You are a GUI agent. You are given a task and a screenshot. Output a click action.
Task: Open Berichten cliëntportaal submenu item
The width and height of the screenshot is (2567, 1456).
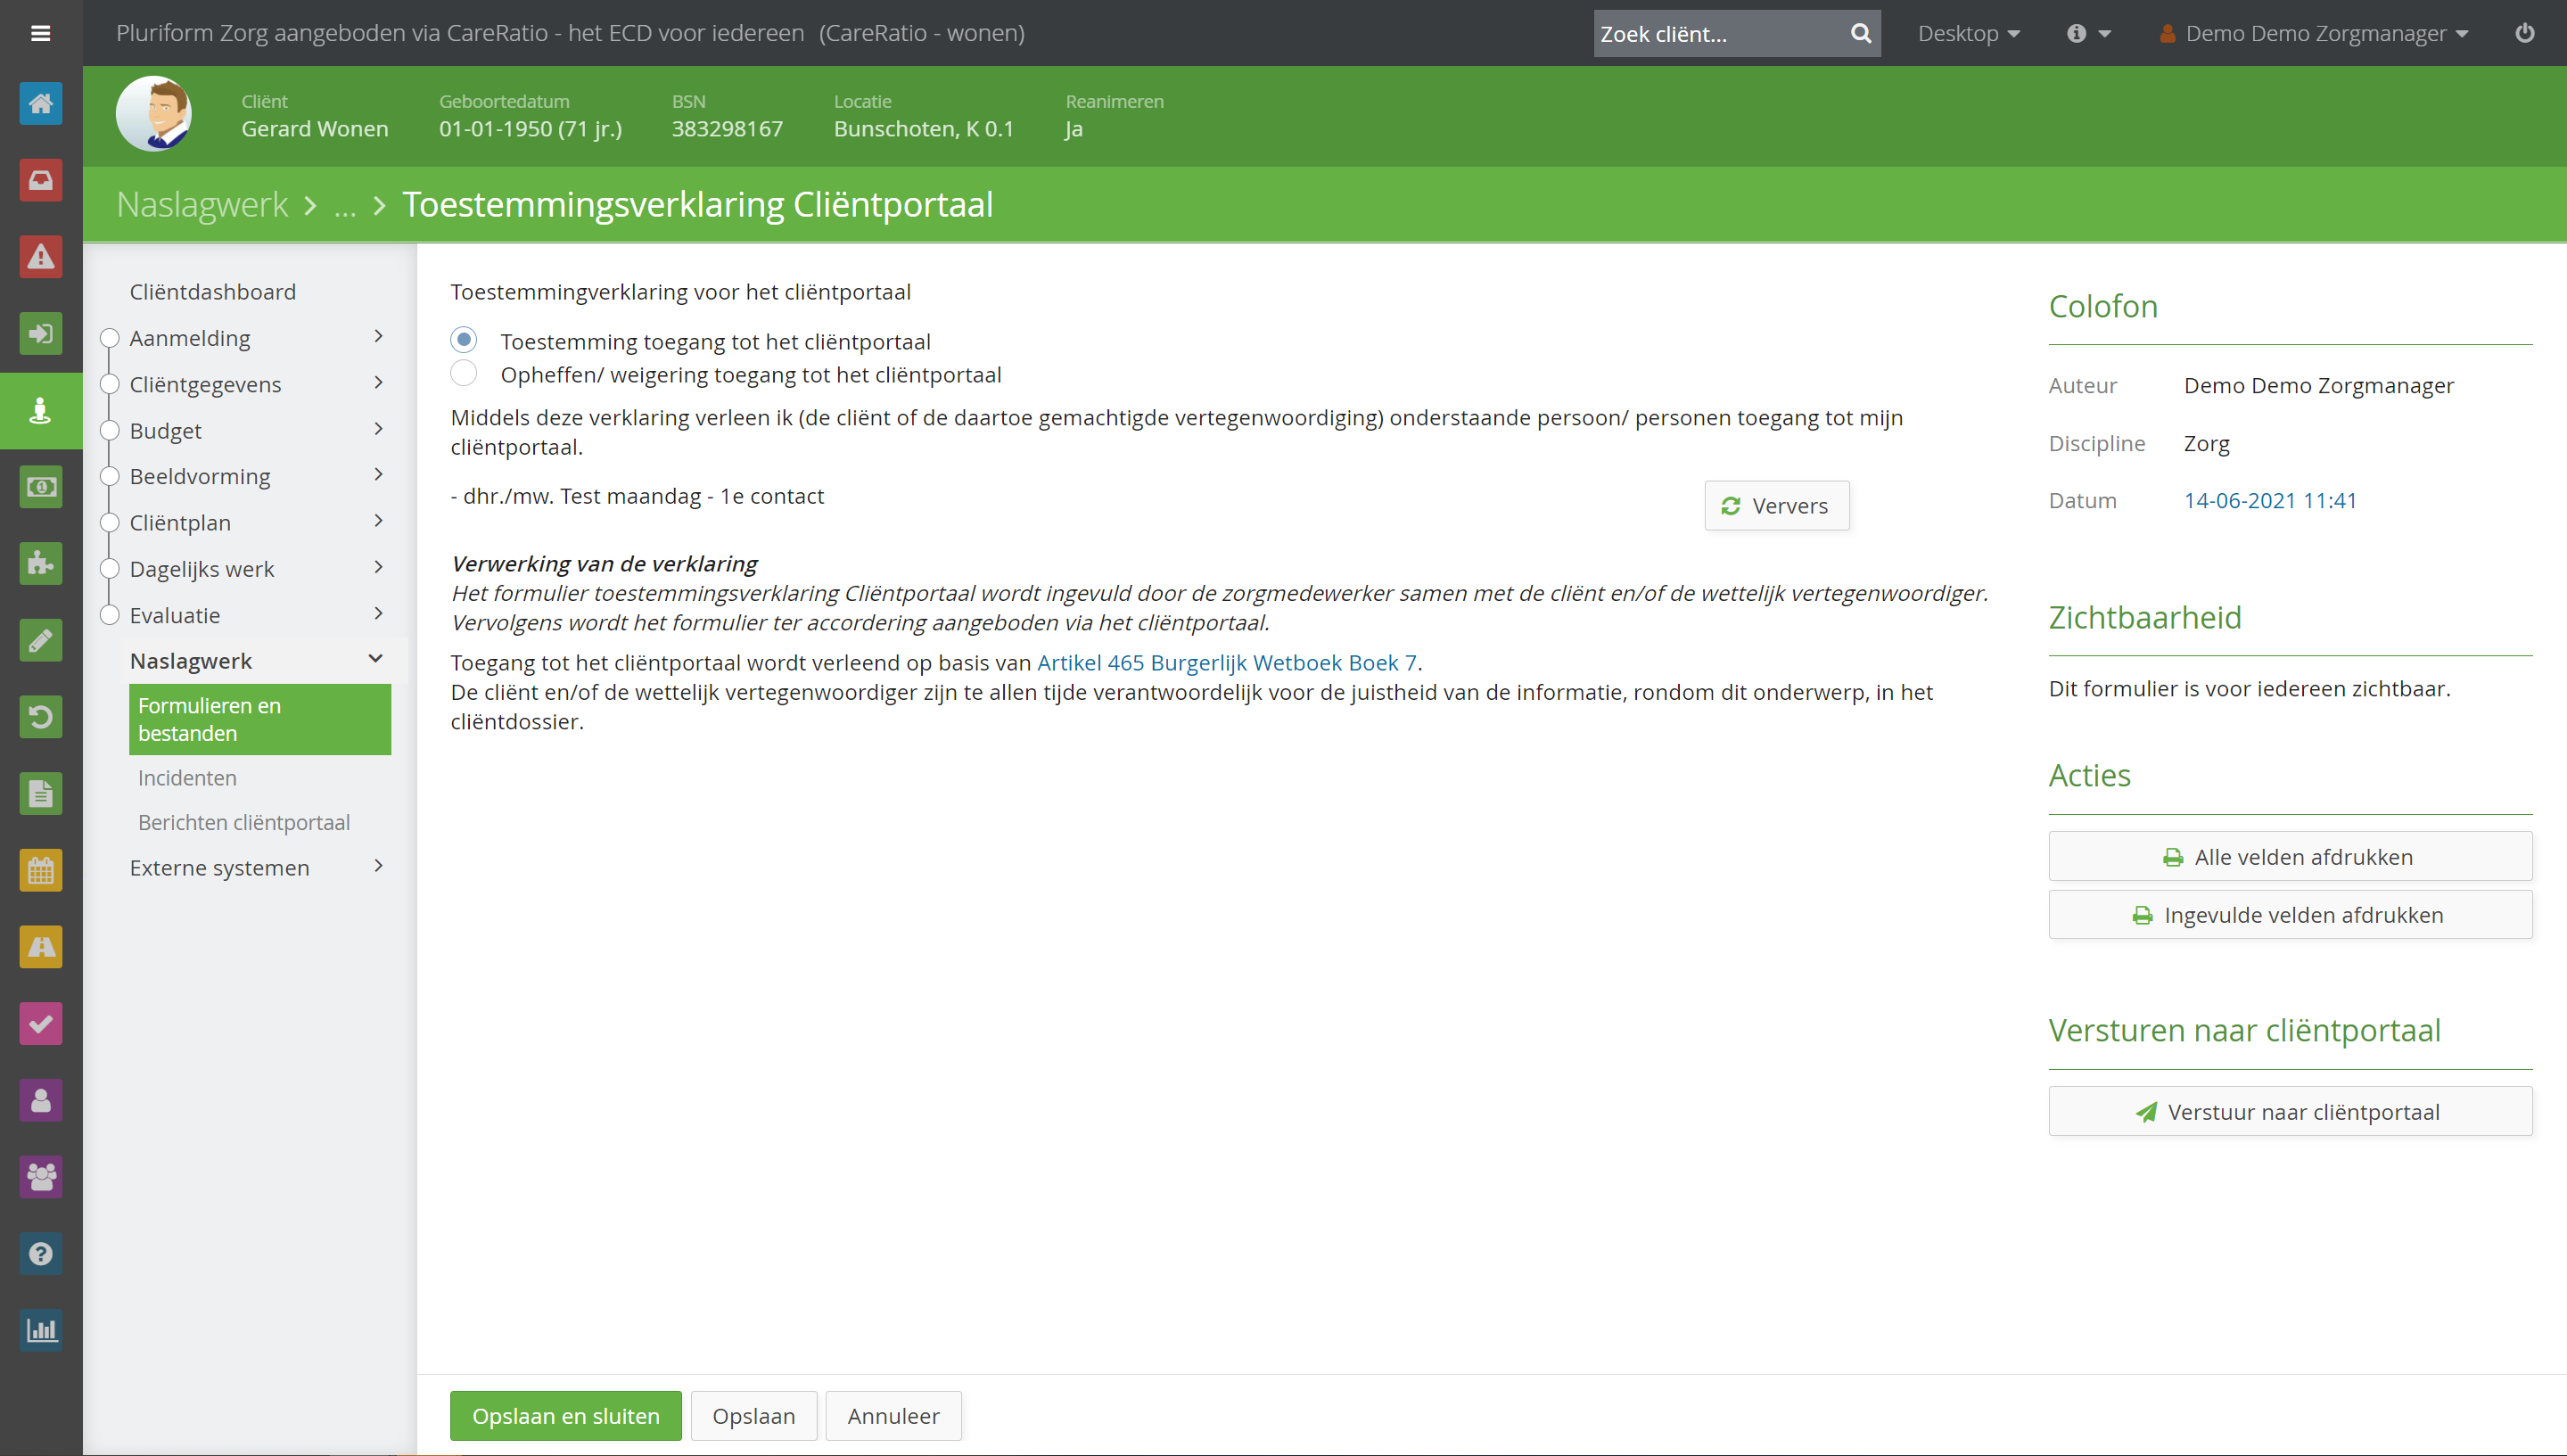point(244,822)
